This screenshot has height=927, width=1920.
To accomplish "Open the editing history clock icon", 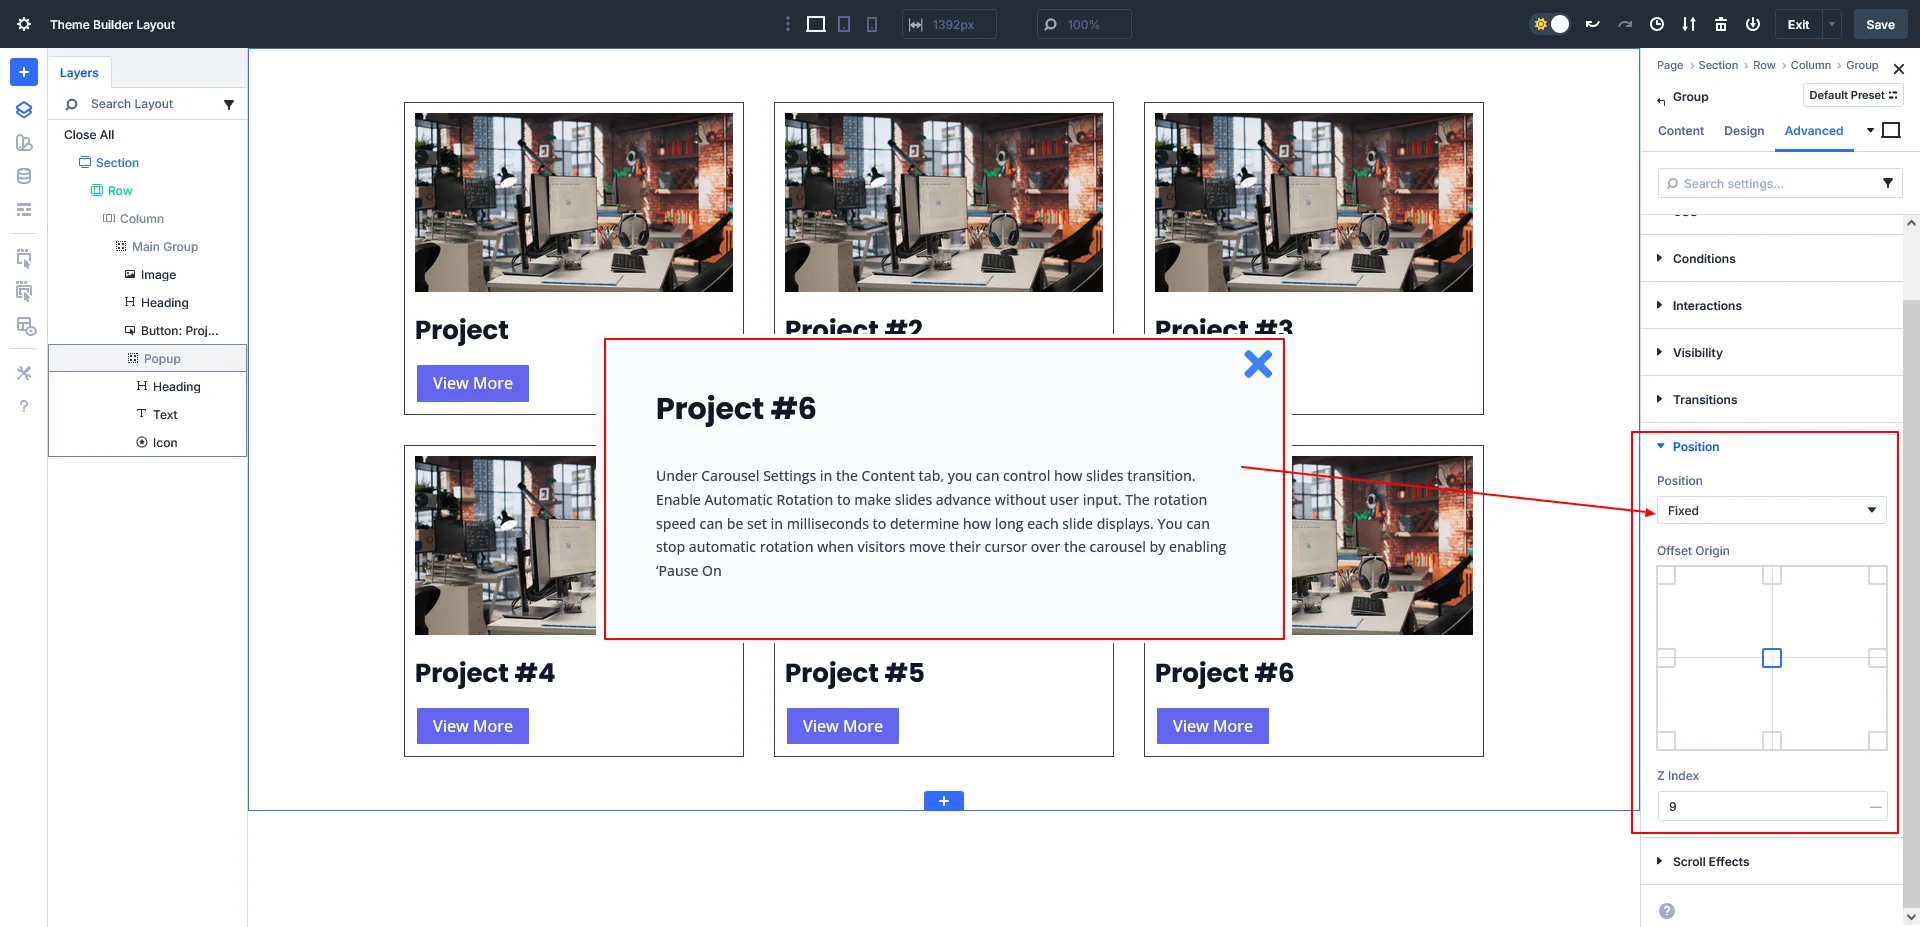I will [1657, 24].
